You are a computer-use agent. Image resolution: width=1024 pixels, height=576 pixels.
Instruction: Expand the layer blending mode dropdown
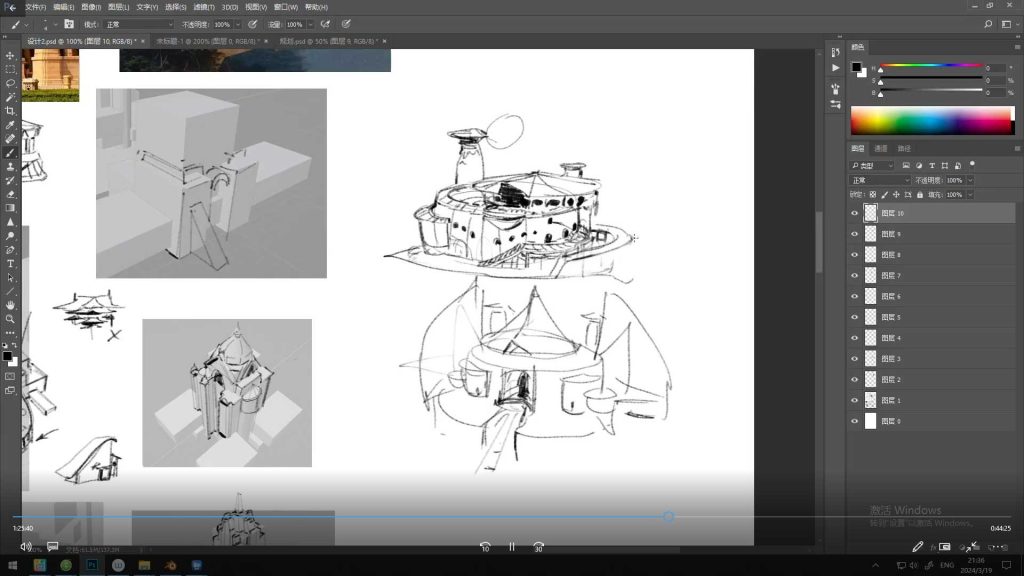pos(879,180)
